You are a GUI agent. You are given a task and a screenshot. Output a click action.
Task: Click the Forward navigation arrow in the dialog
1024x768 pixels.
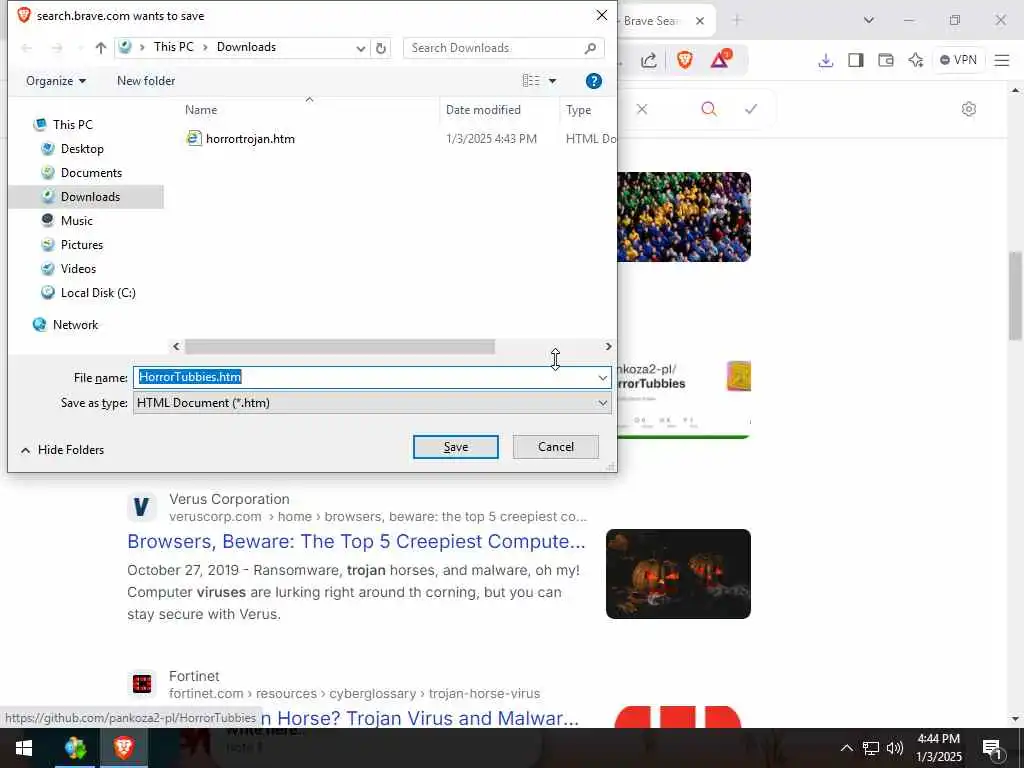click(x=57, y=48)
